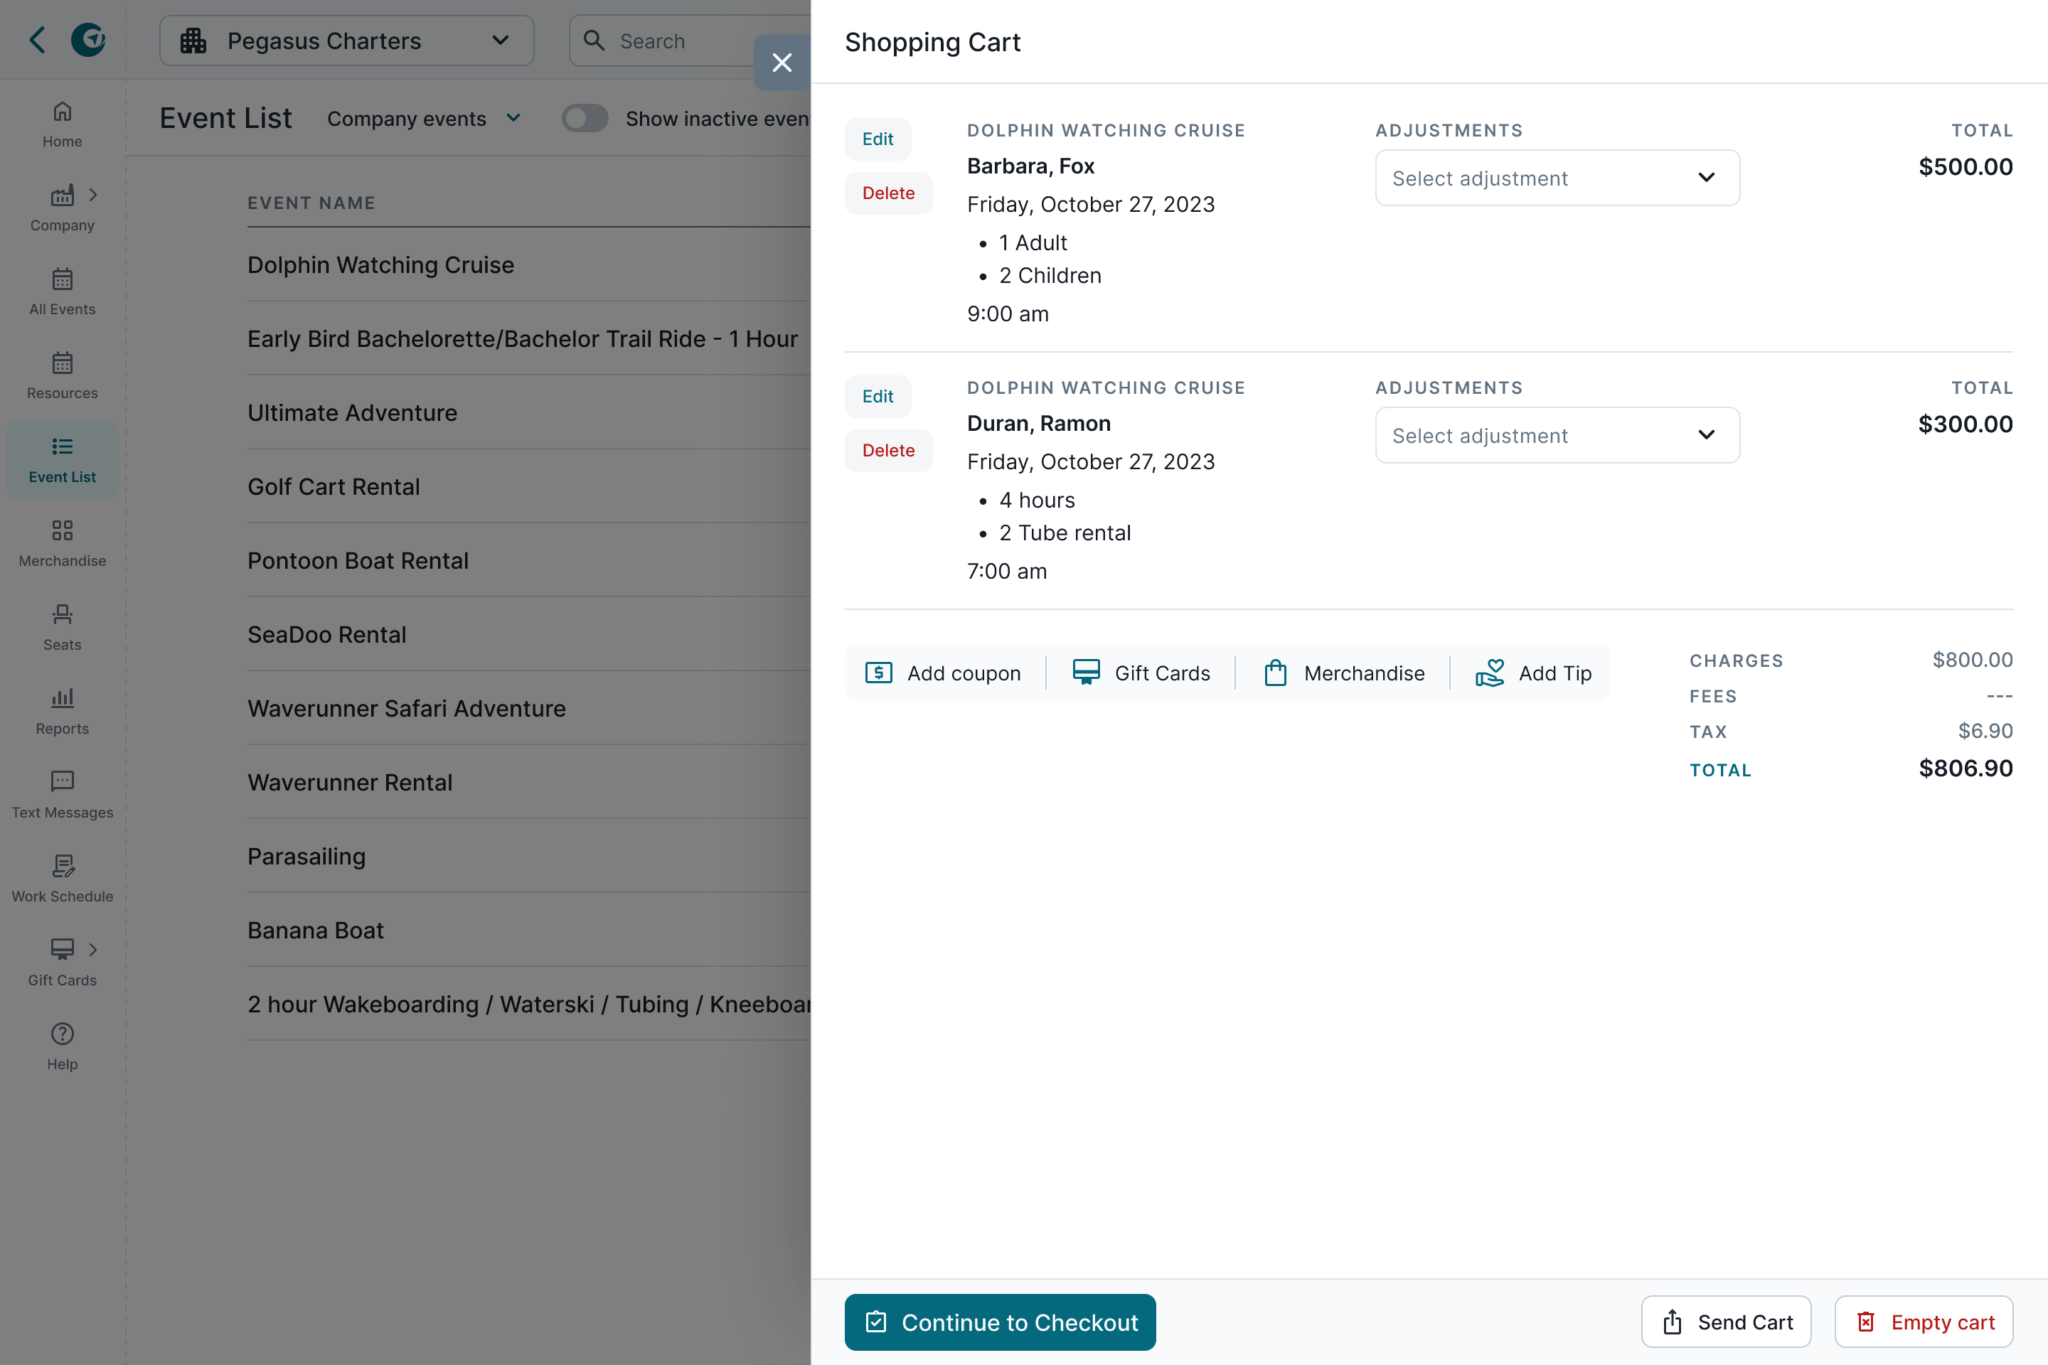This screenshot has height=1365, width=2048.
Task: Click Add coupon in cart
Action: click(943, 673)
